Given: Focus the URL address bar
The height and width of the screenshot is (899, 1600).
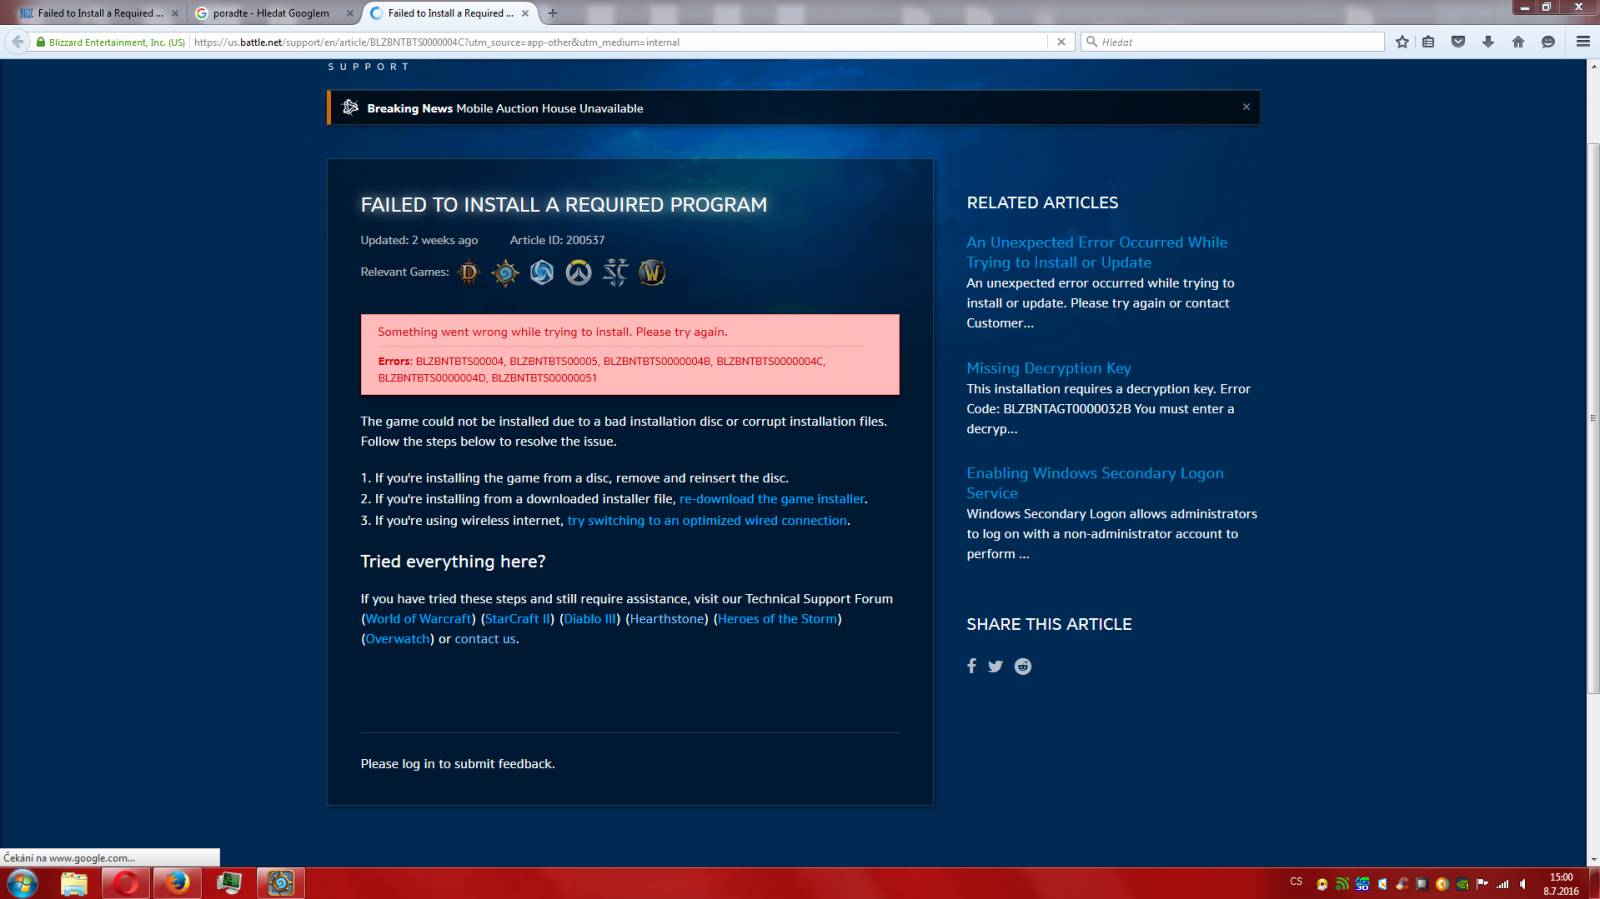Looking at the screenshot, I should 620,42.
